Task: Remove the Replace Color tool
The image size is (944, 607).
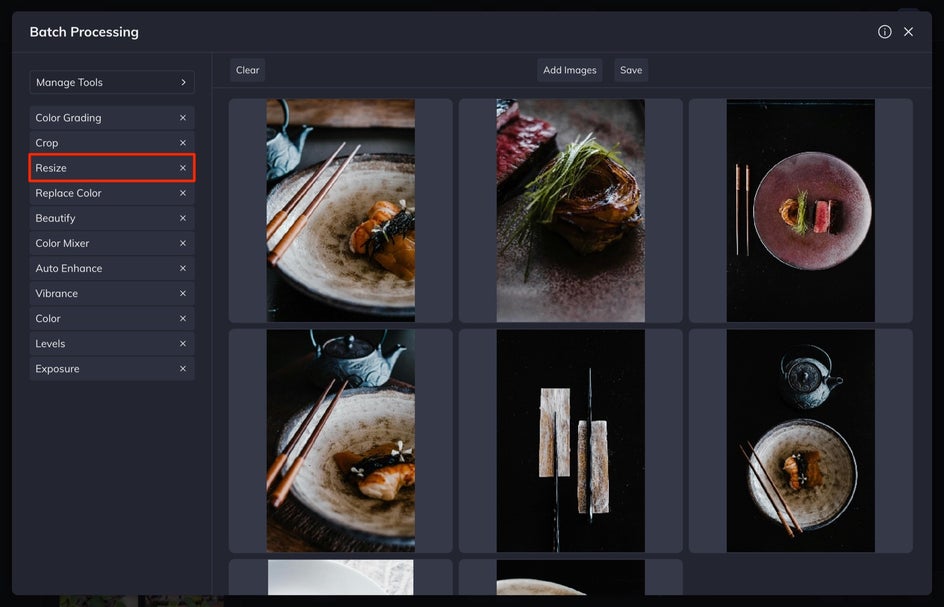Action: (x=183, y=193)
